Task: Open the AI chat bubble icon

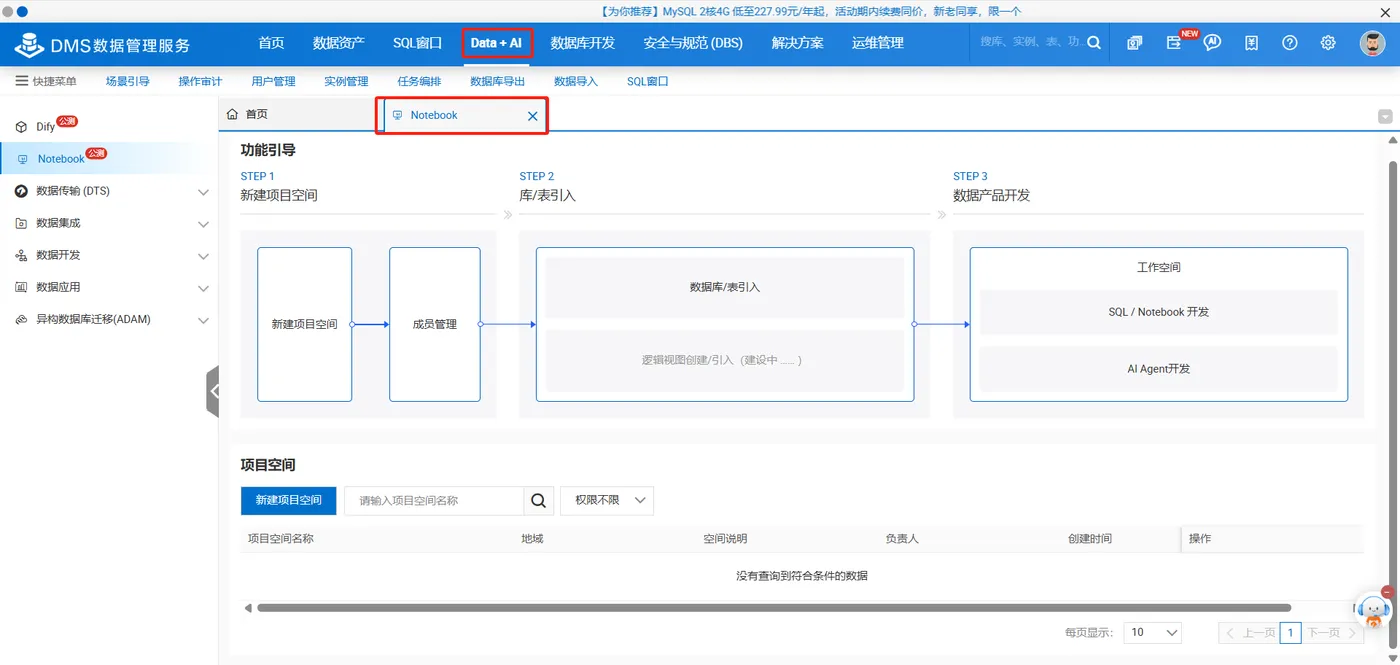Action: (x=1212, y=43)
